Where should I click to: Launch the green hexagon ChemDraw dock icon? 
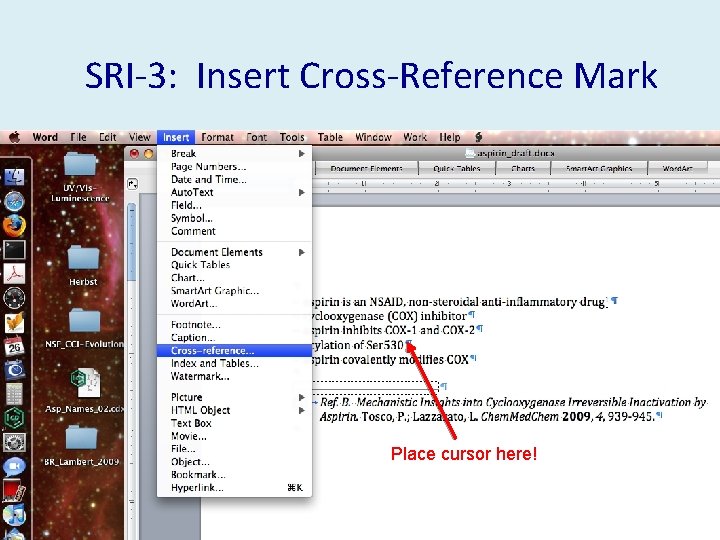(x=14, y=418)
